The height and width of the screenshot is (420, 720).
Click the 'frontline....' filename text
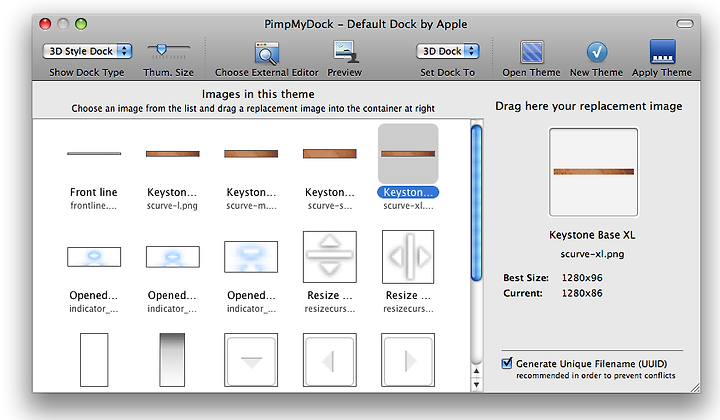click(94, 206)
